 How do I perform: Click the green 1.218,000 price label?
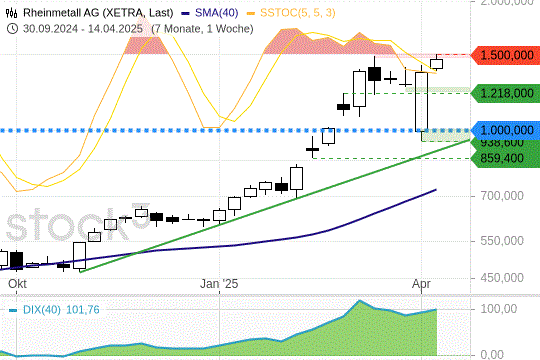(x=505, y=93)
